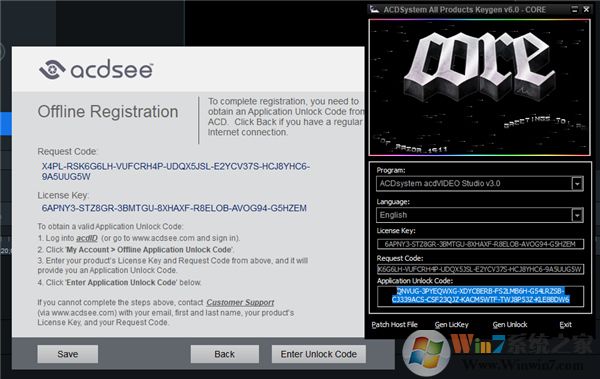Expand the Language dropdown arrow
This screenshot has height=379, width=600.
click(x=577, y=215)
